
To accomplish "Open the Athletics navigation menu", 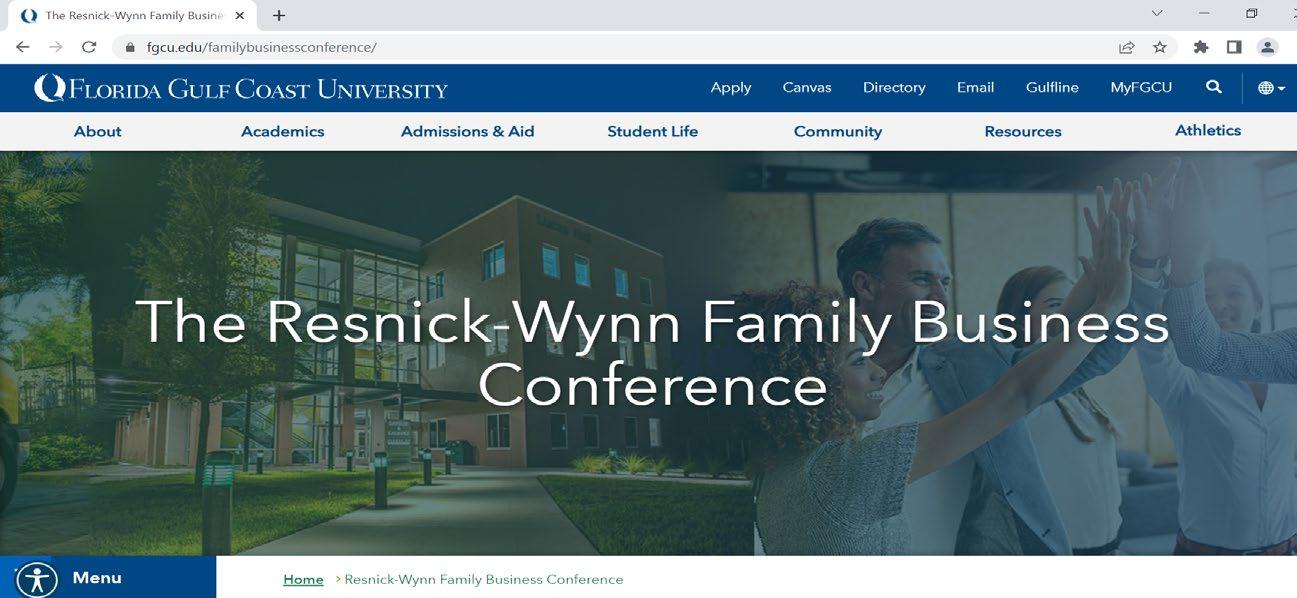I will pos(1208,130).
